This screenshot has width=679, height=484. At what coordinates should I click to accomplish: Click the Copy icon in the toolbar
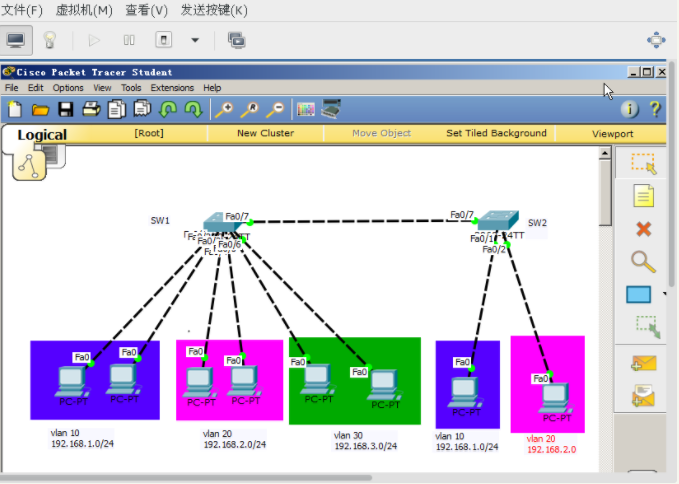pyautogui.click(x=117, y=109)
